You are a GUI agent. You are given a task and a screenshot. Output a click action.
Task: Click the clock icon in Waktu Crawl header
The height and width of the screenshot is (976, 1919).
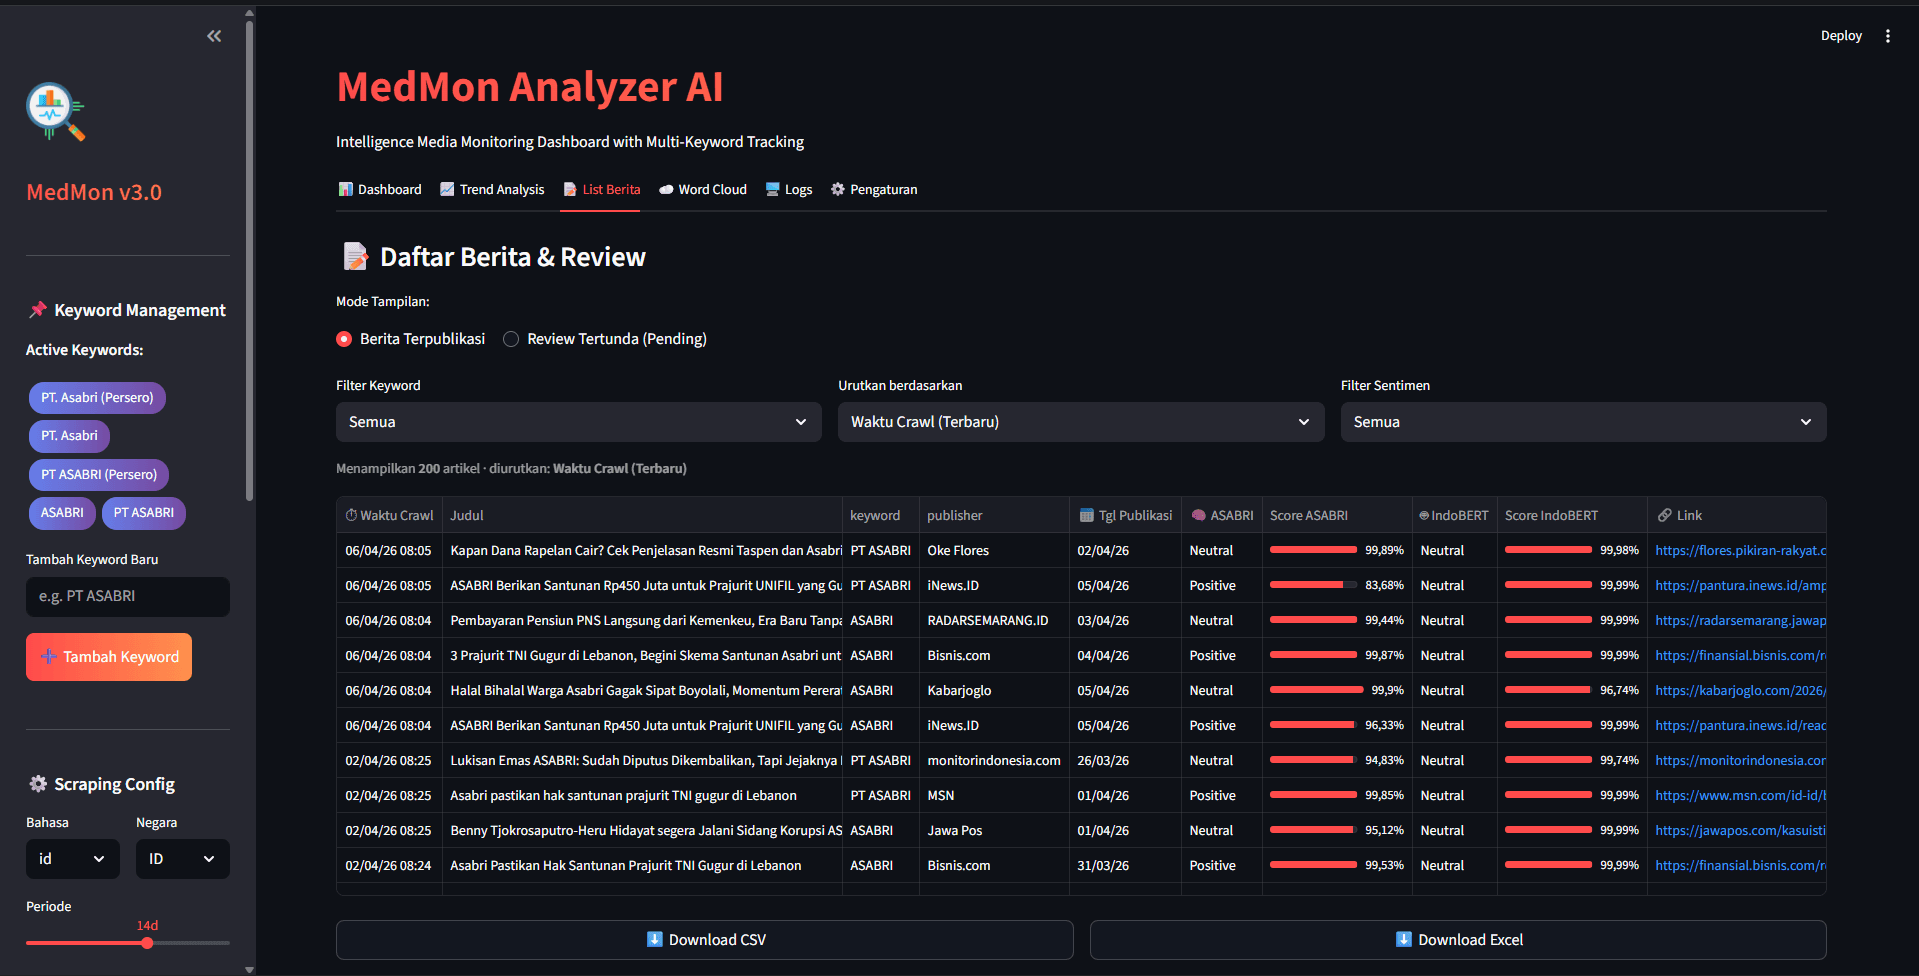pos(351,515)
